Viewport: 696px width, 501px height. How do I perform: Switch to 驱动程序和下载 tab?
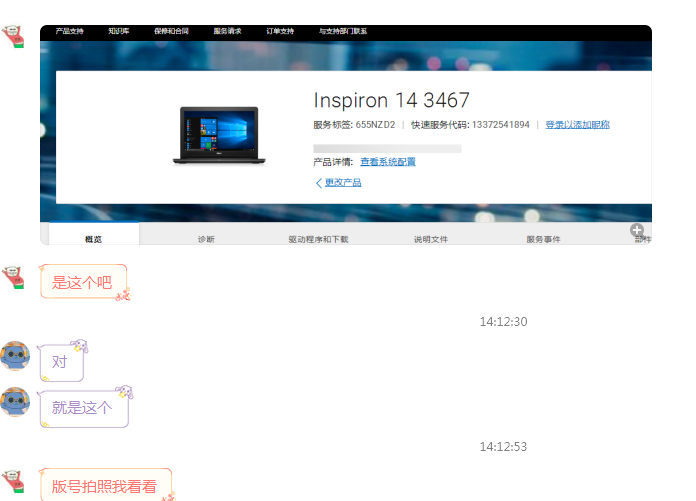pos(318,239)
